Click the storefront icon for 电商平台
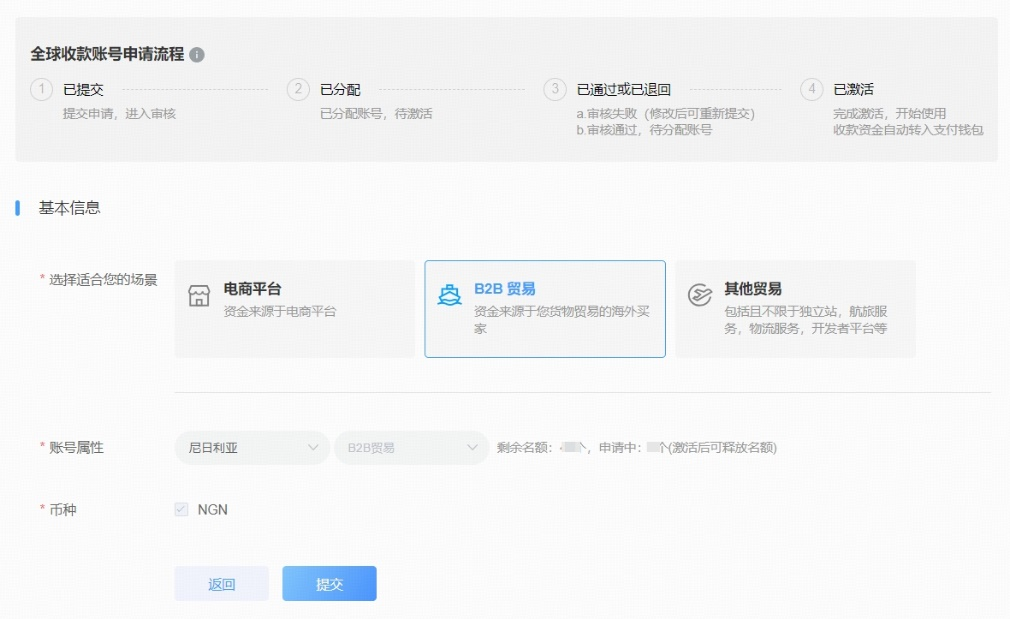1010x619 pixels. tap(199, 297)
